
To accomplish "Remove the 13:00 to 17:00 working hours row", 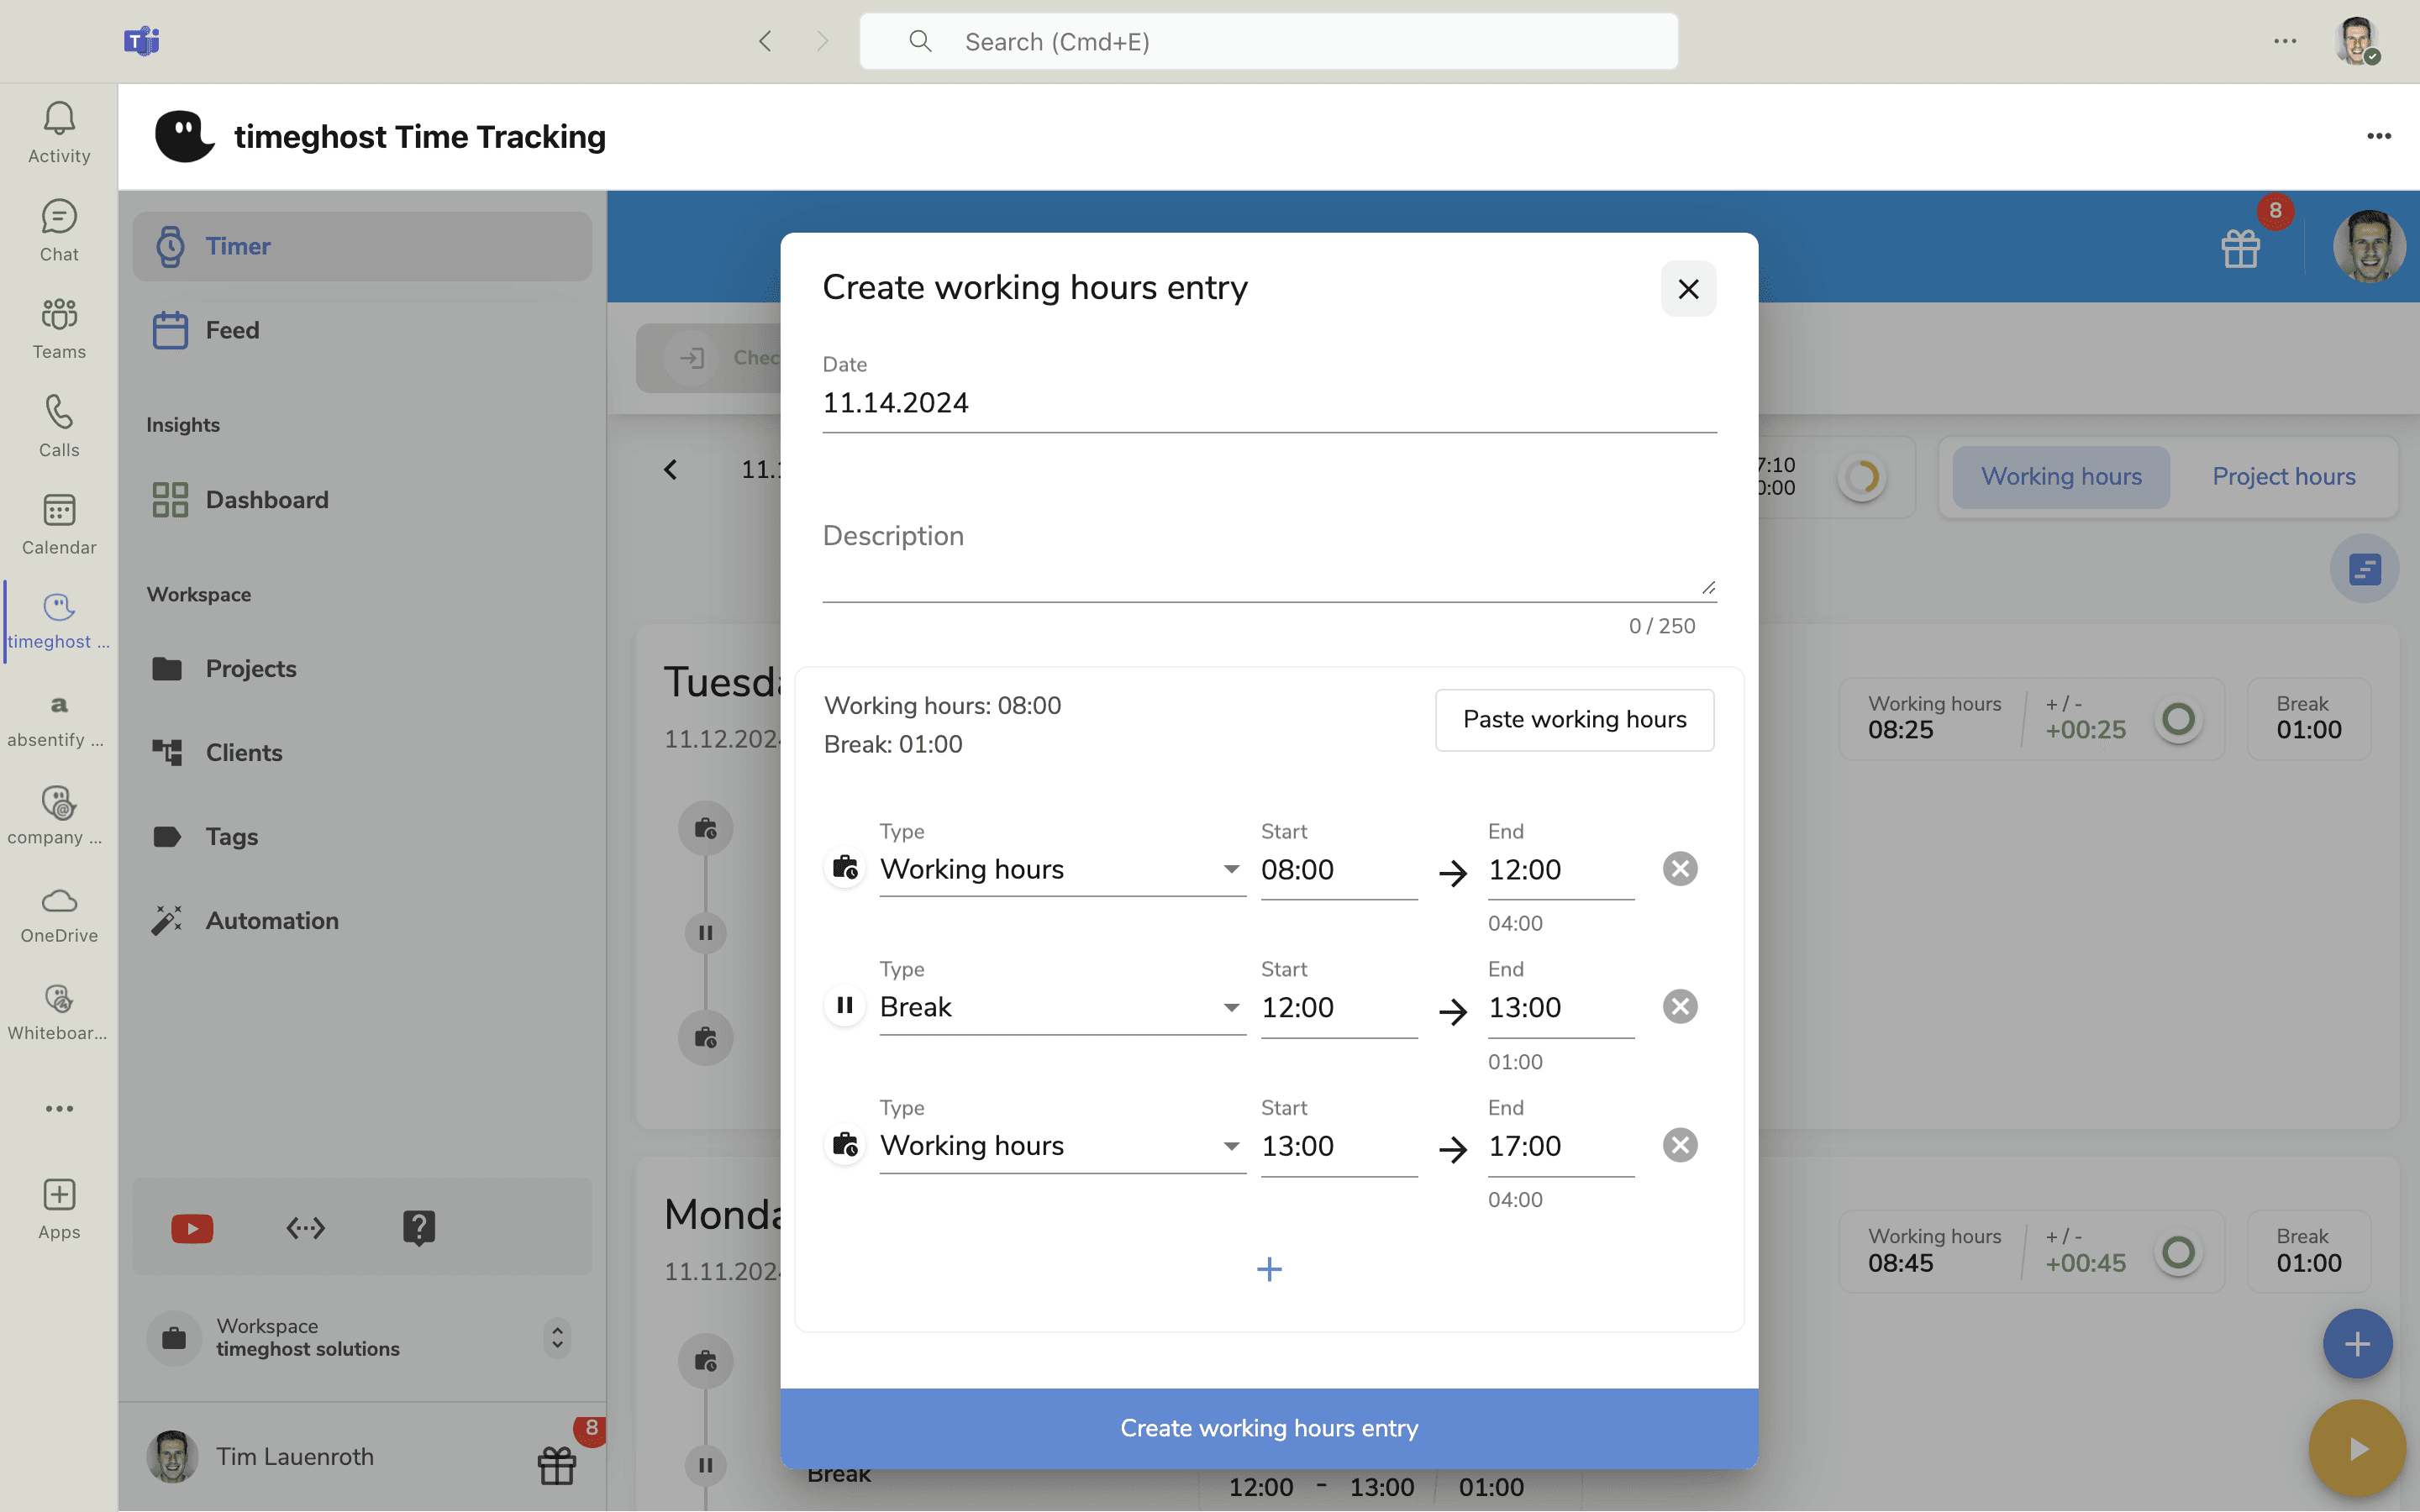I will pyautogui.click(x=1680, y=1144).
